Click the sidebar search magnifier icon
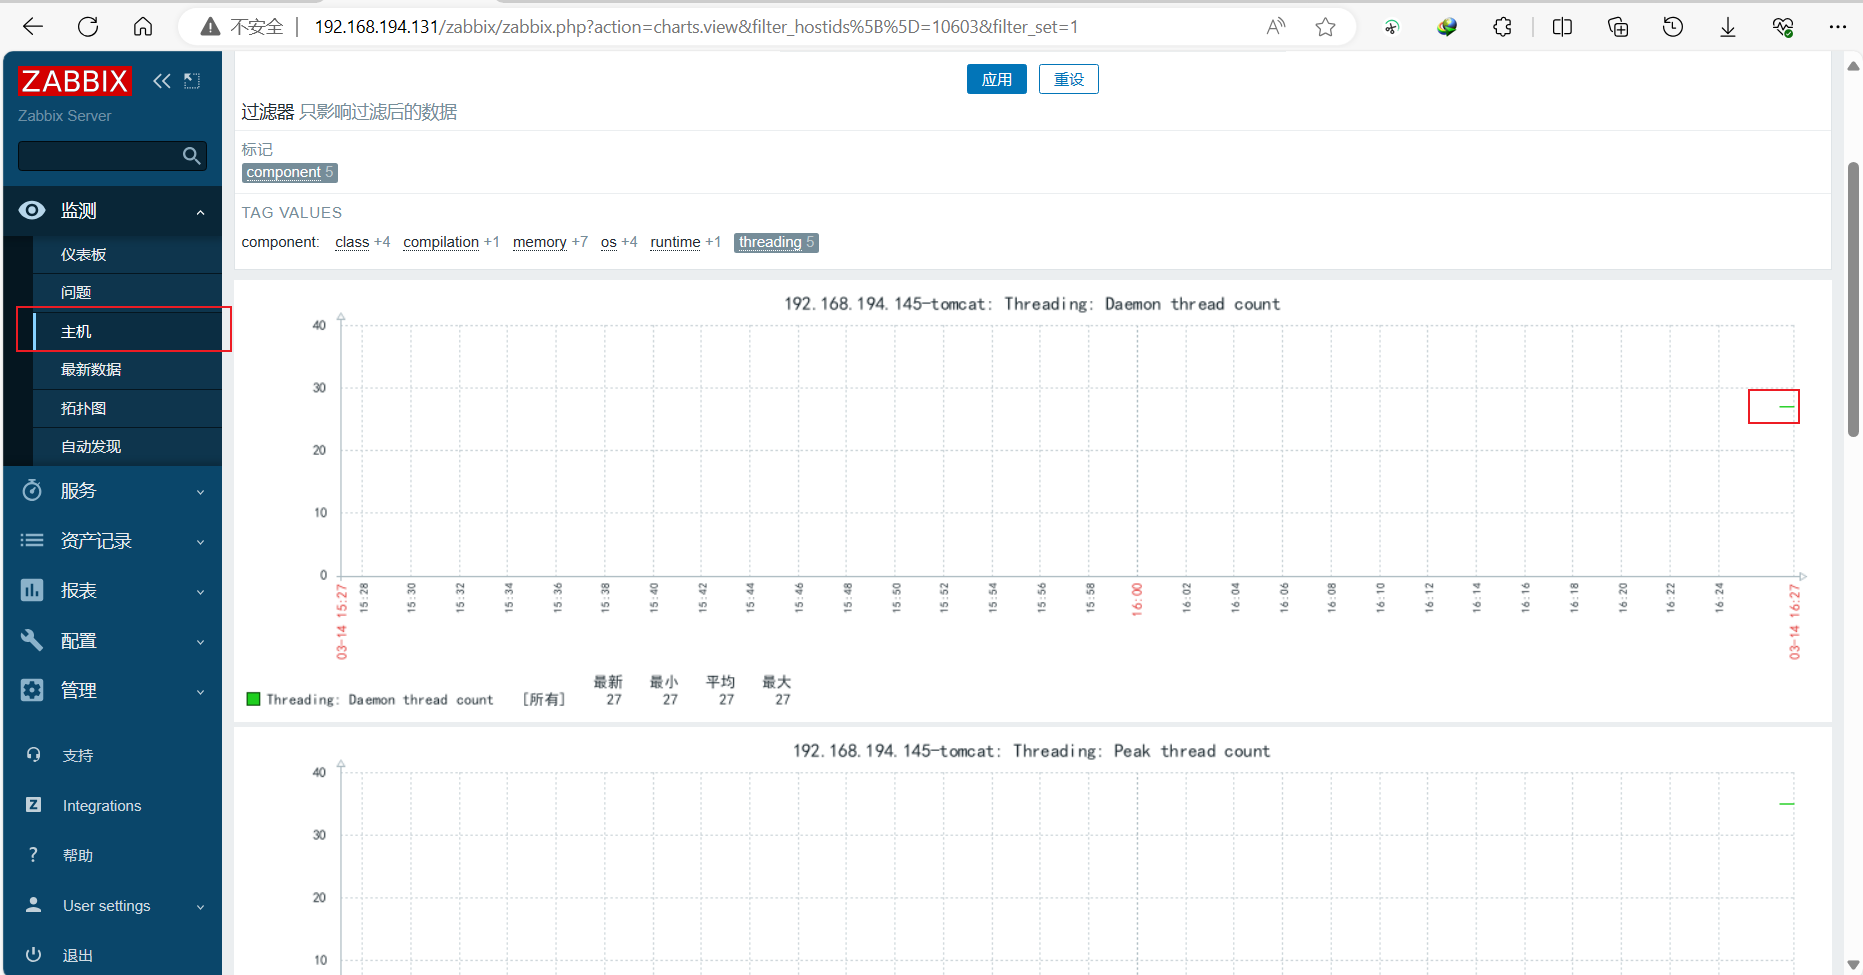 click(192, 156)
